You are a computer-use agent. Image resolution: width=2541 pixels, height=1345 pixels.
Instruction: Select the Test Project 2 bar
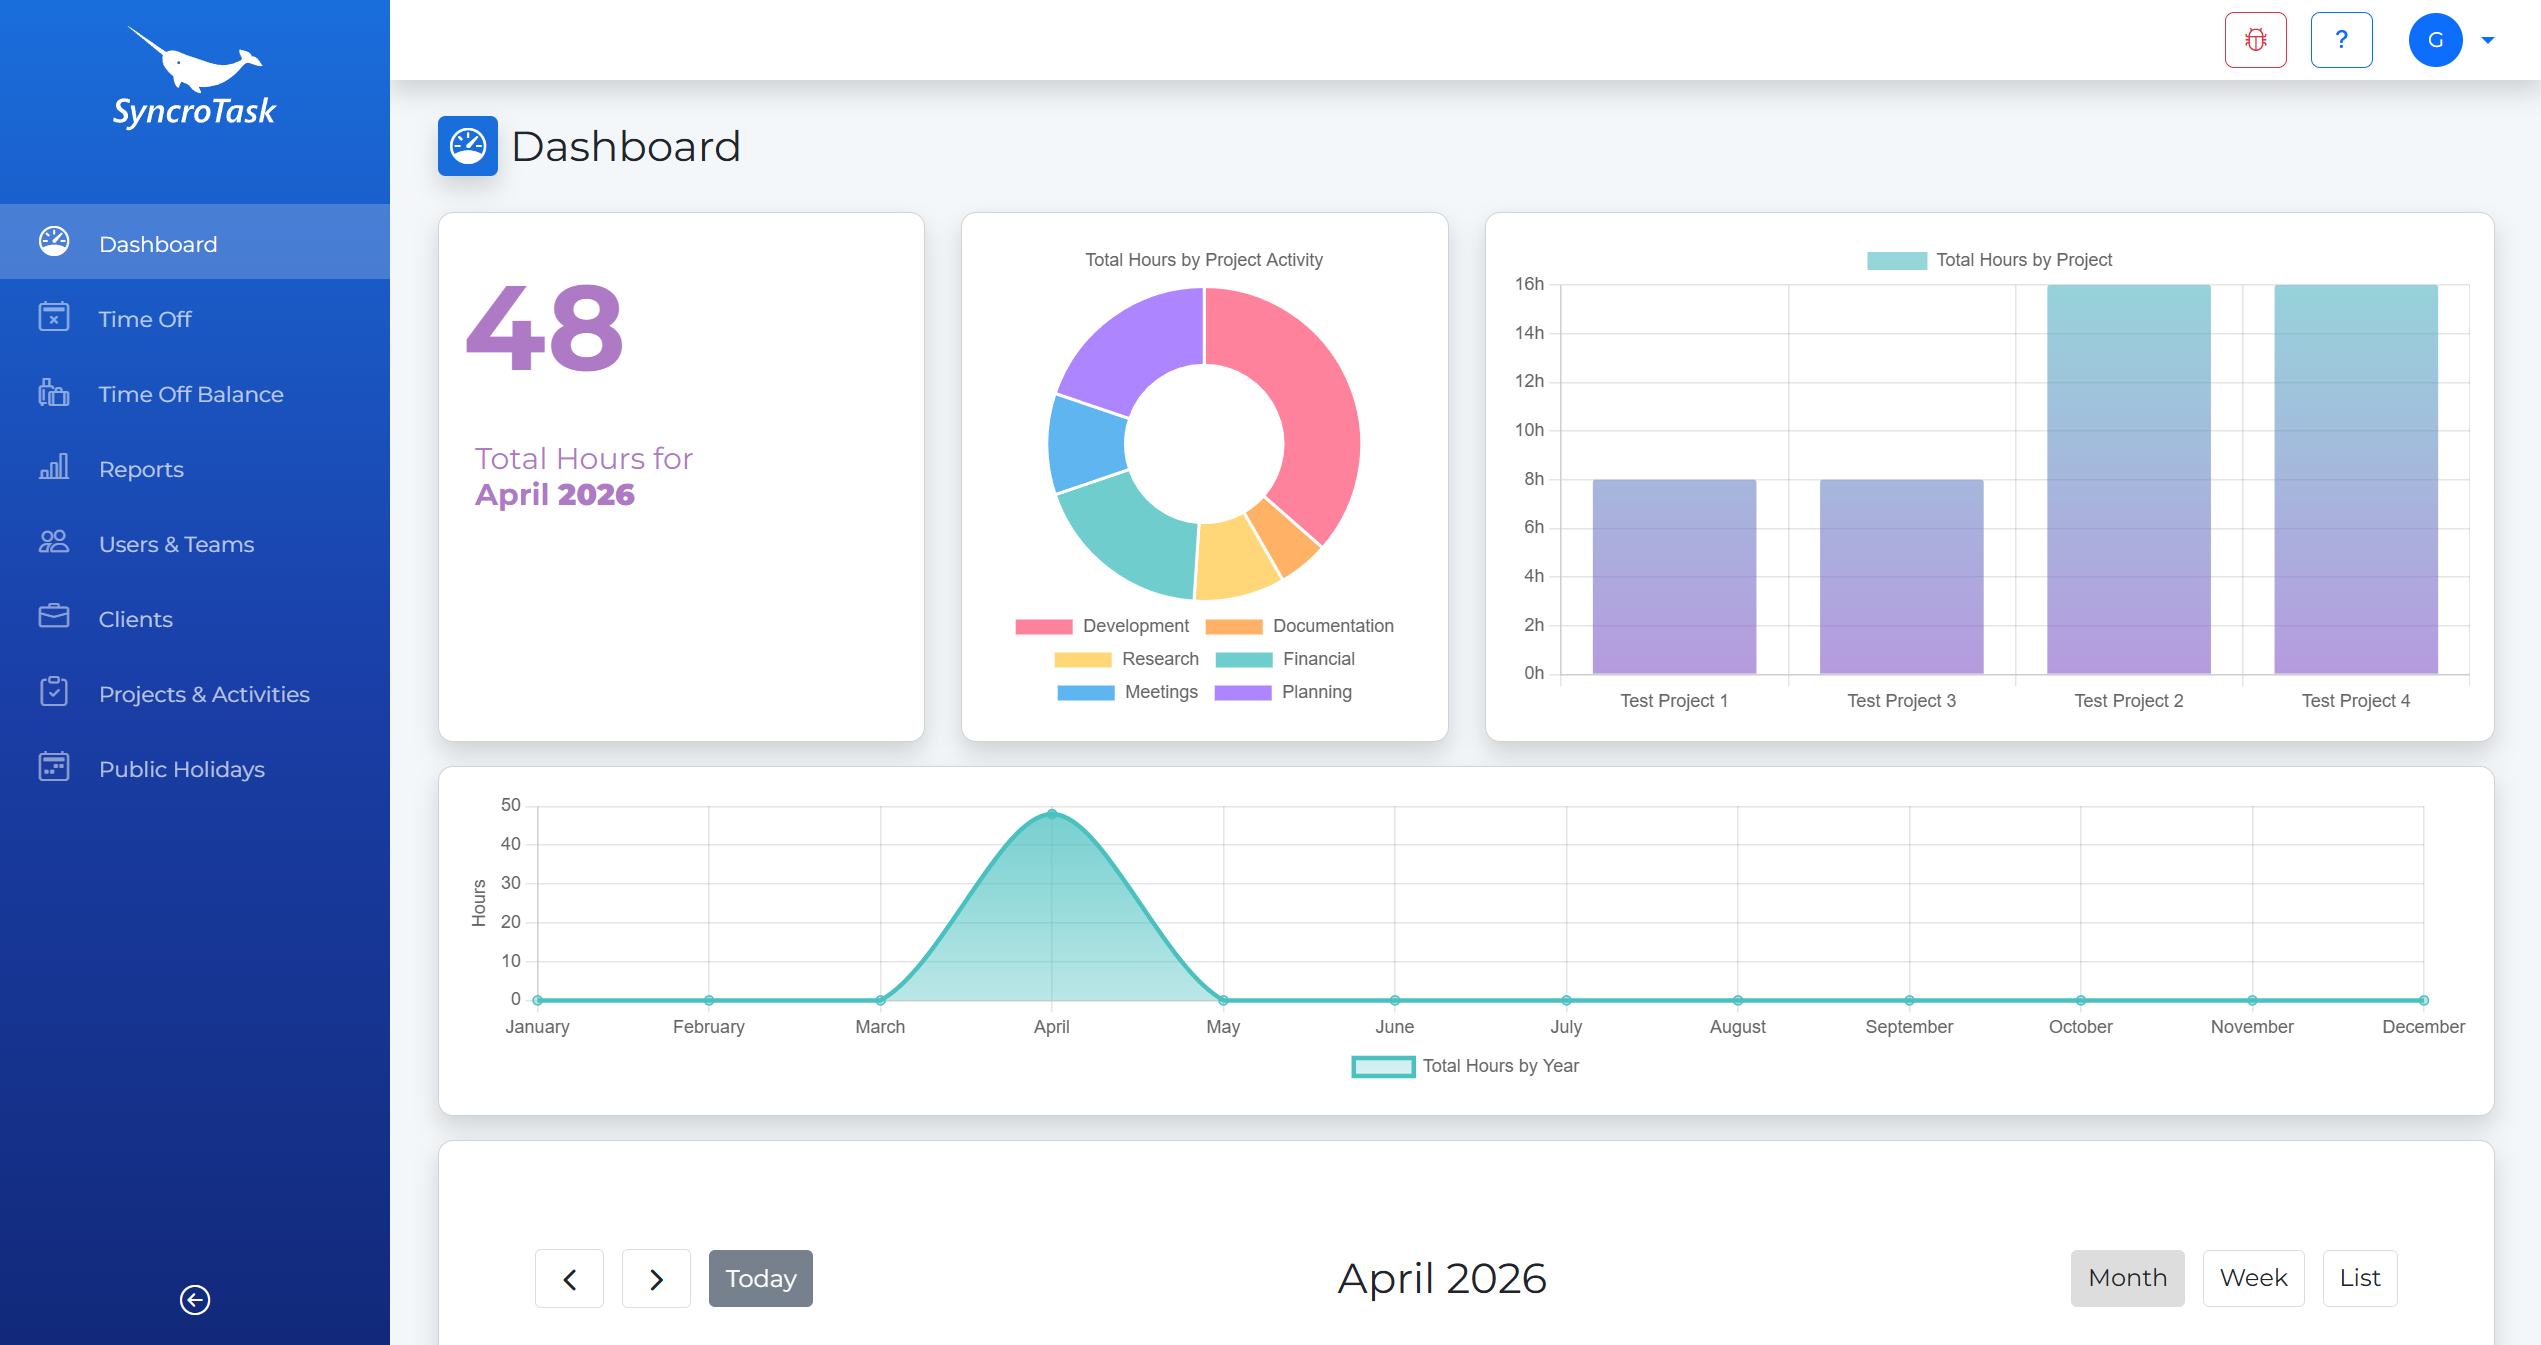tap(2127, 480)
